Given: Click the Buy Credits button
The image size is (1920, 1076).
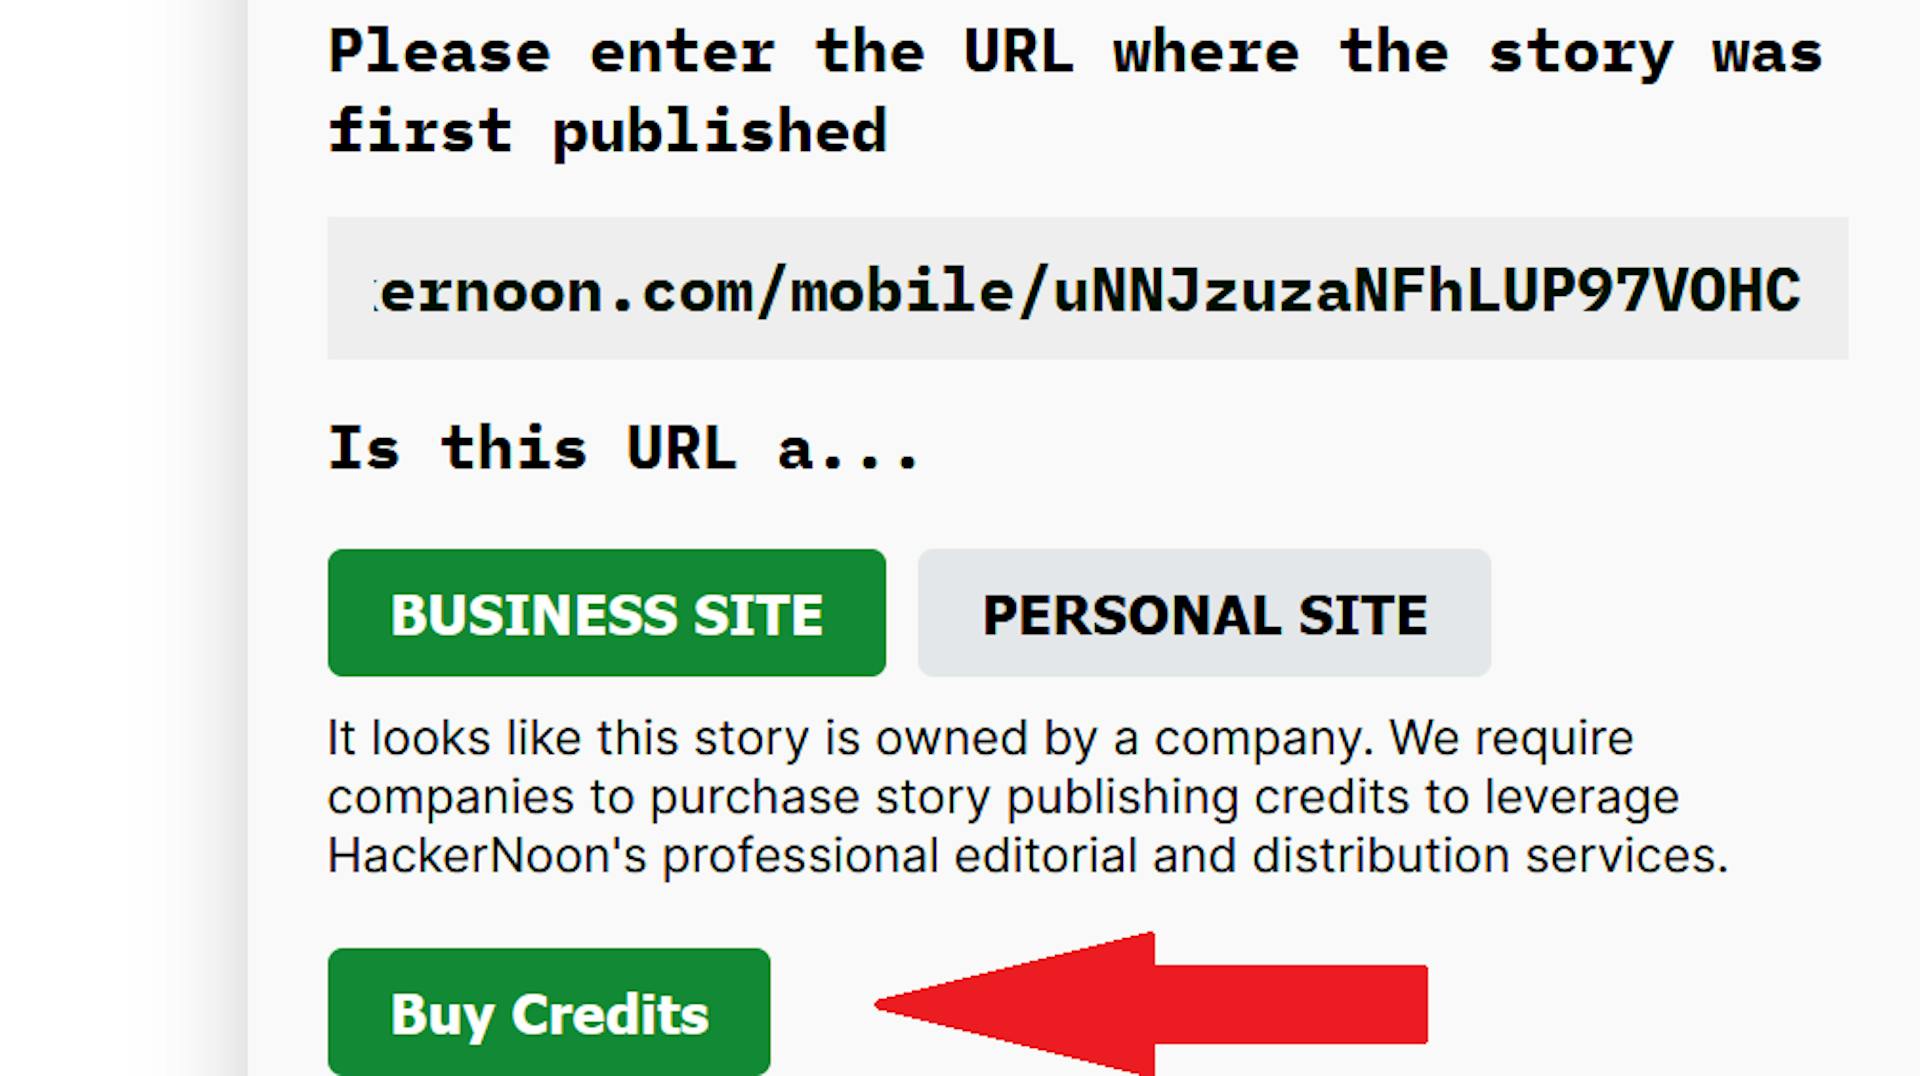Looking at the screenshot, I should click(x=549, y=1012).
